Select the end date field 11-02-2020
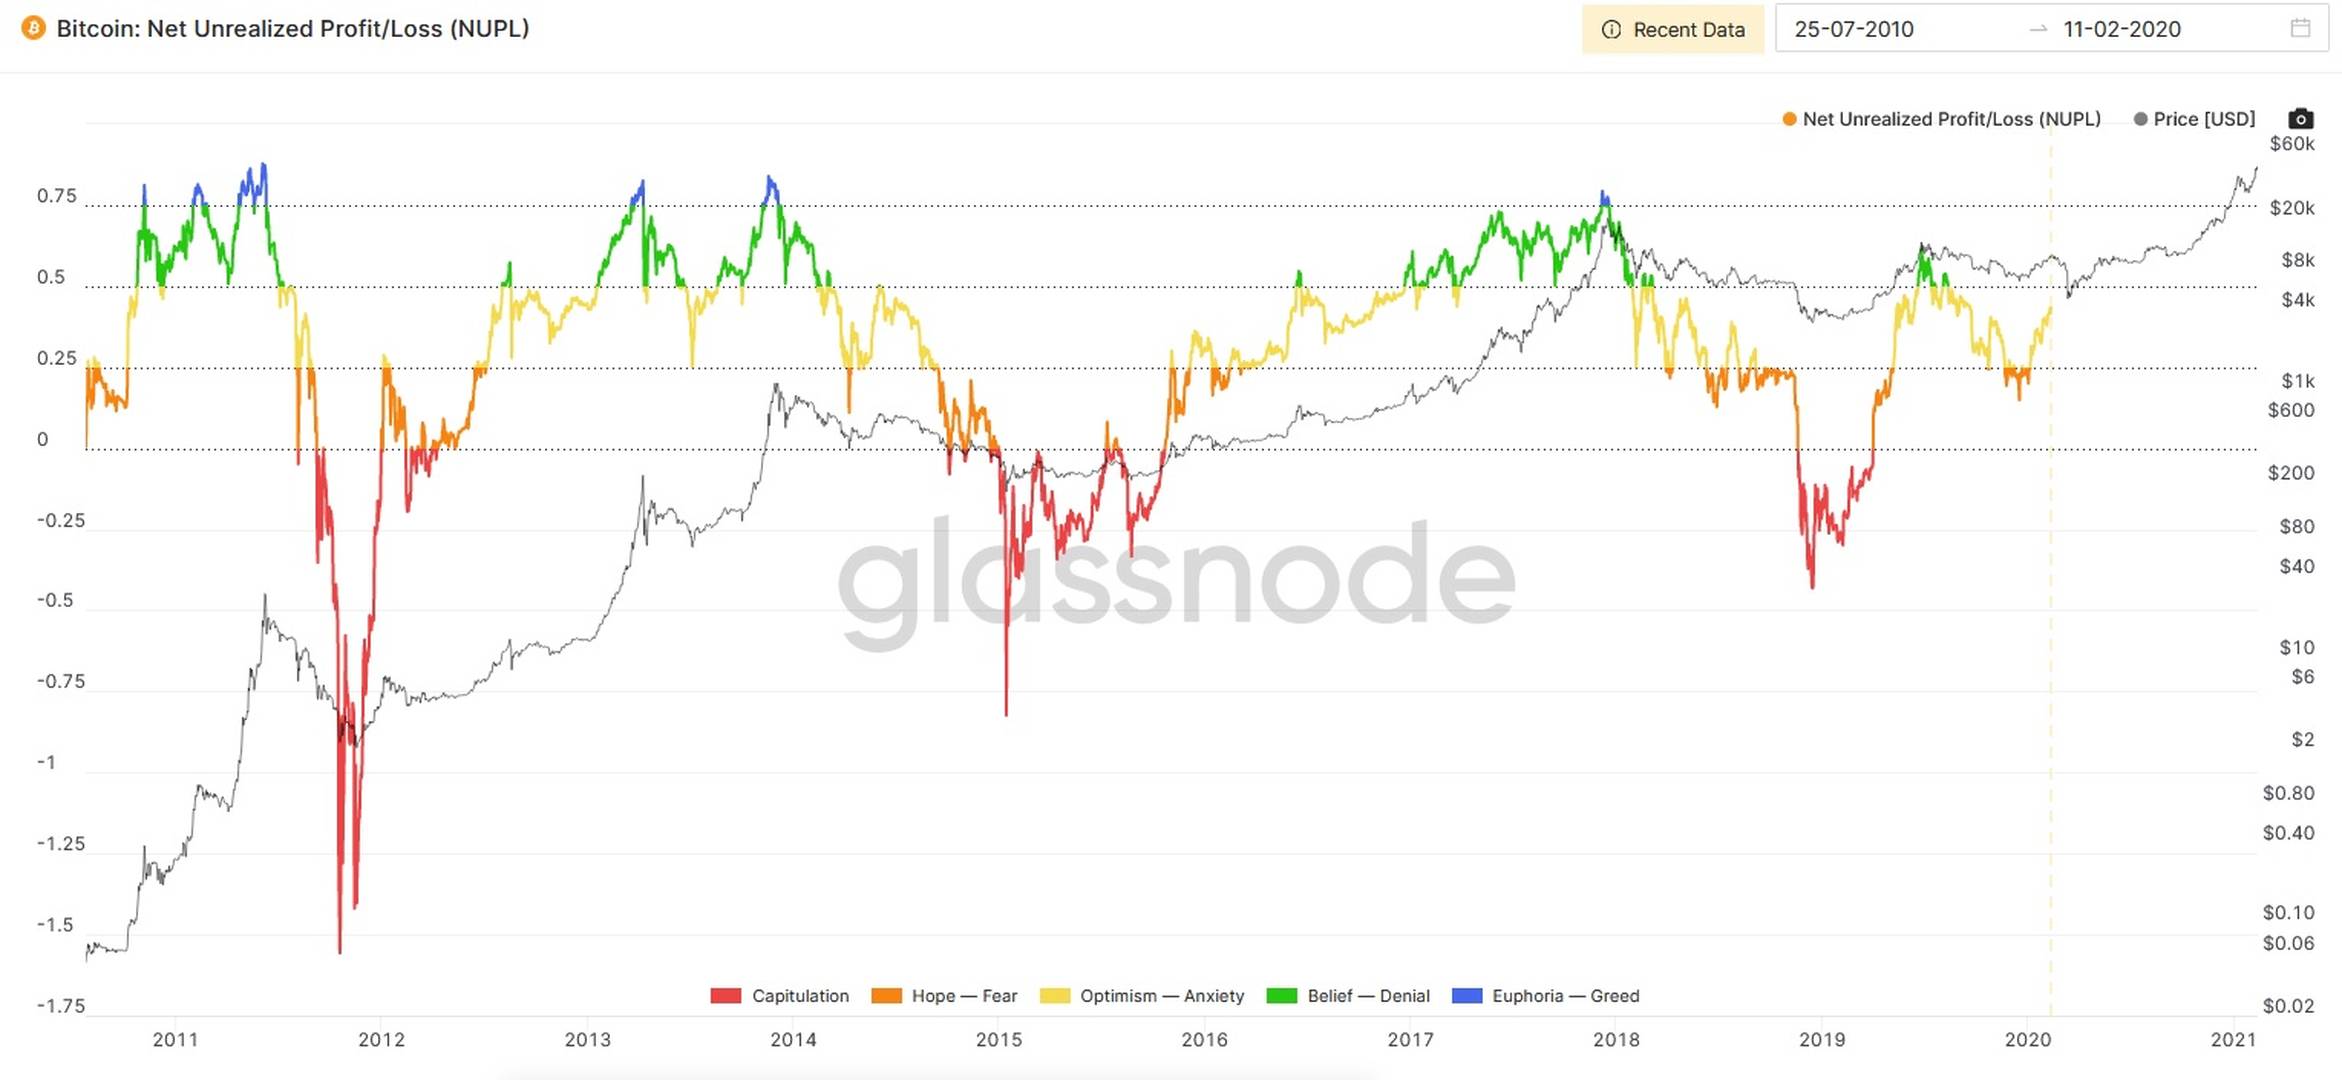2342x1080 pixels. point(2121,29)
